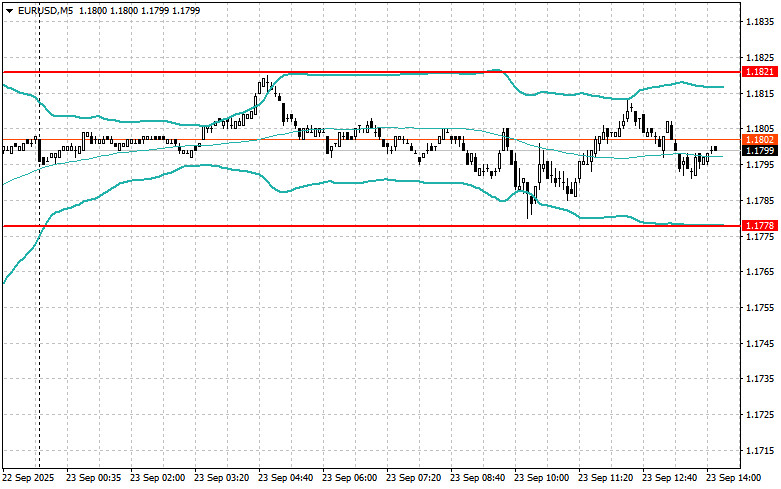Select the 1.1775 price scale value
Screen dimensions: 781x489
pyautogui.click(x=760, y=236)
